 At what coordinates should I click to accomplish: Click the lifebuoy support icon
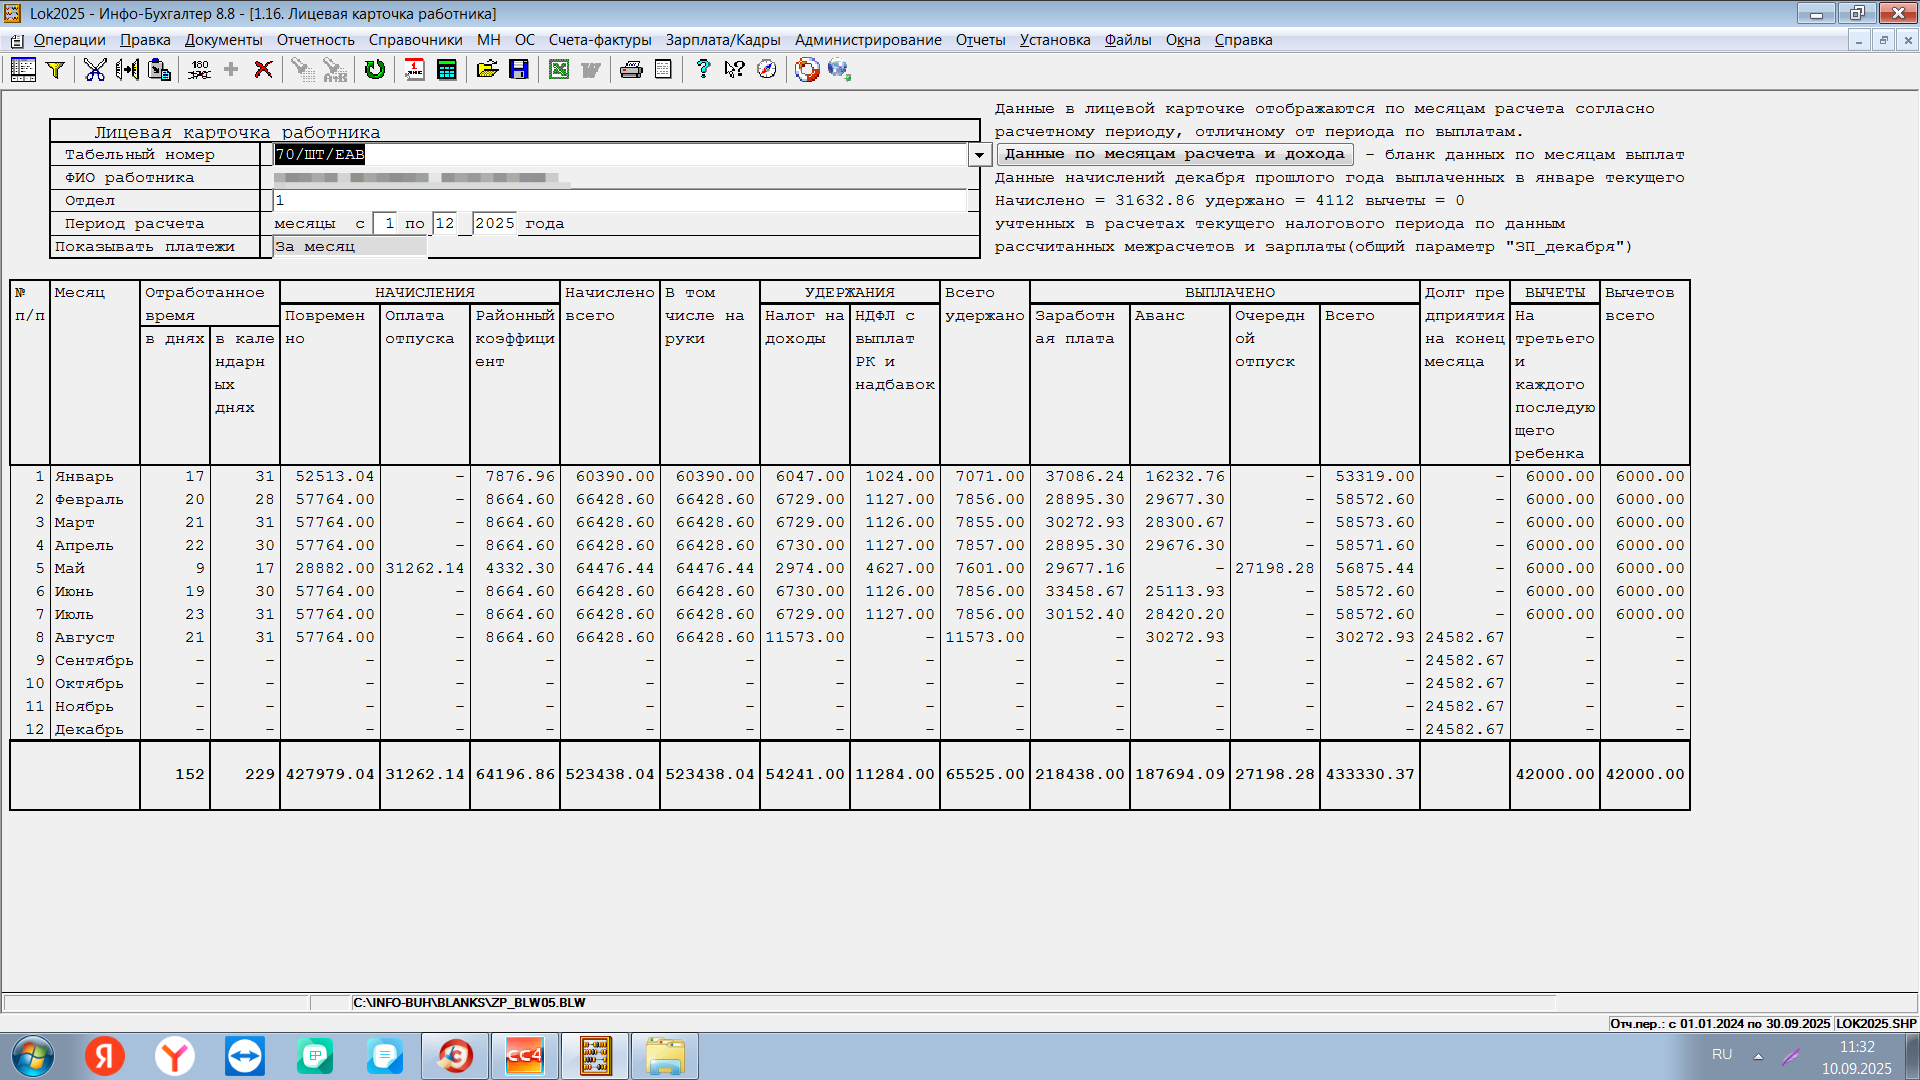click(807, 69)
